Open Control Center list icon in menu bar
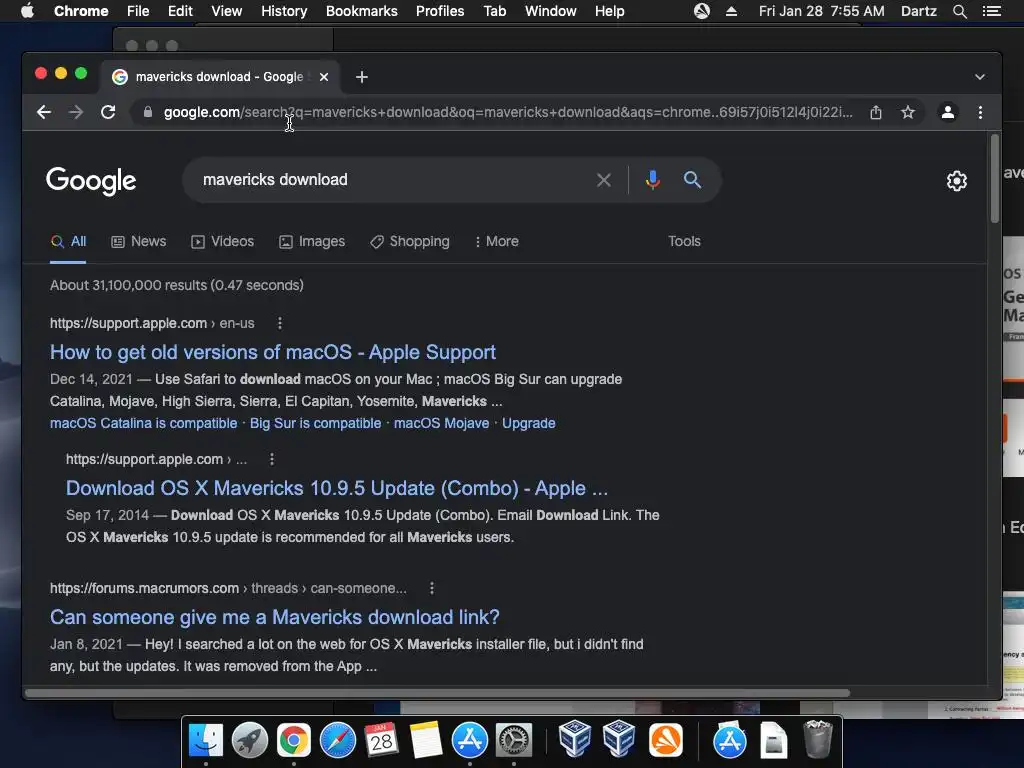 pos(991,11)
